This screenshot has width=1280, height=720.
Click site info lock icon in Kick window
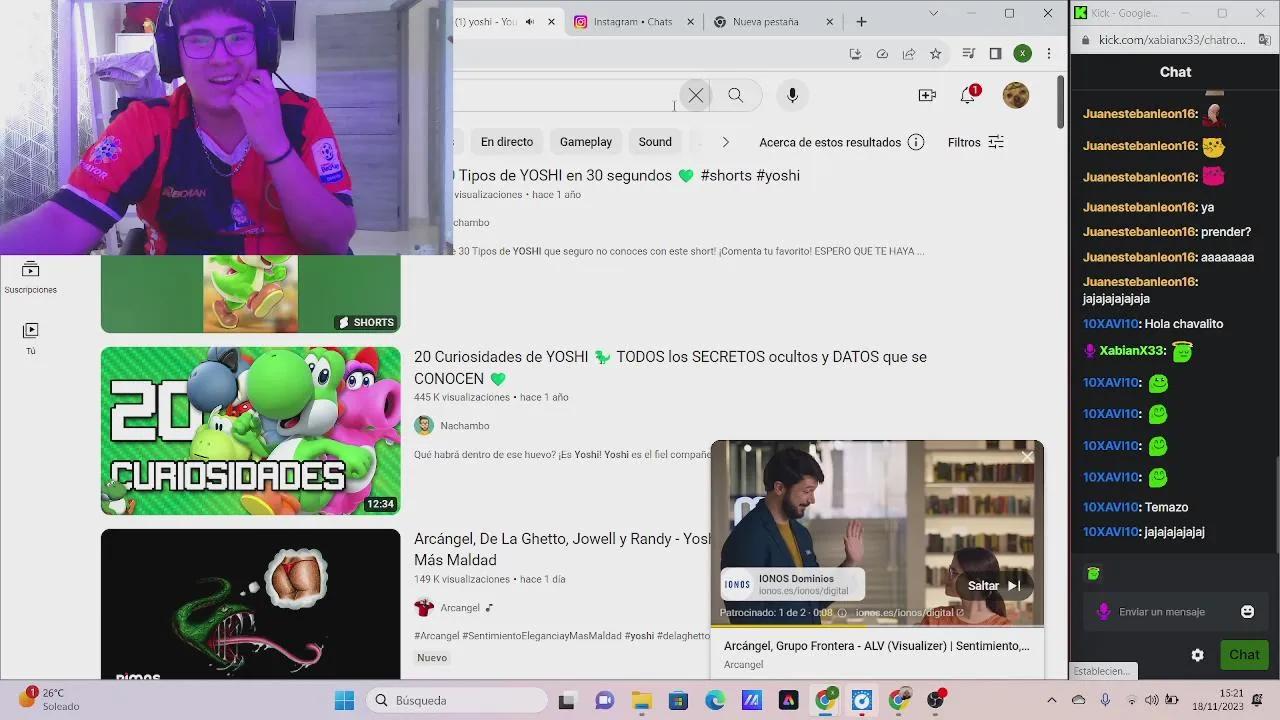[1085, 40]
